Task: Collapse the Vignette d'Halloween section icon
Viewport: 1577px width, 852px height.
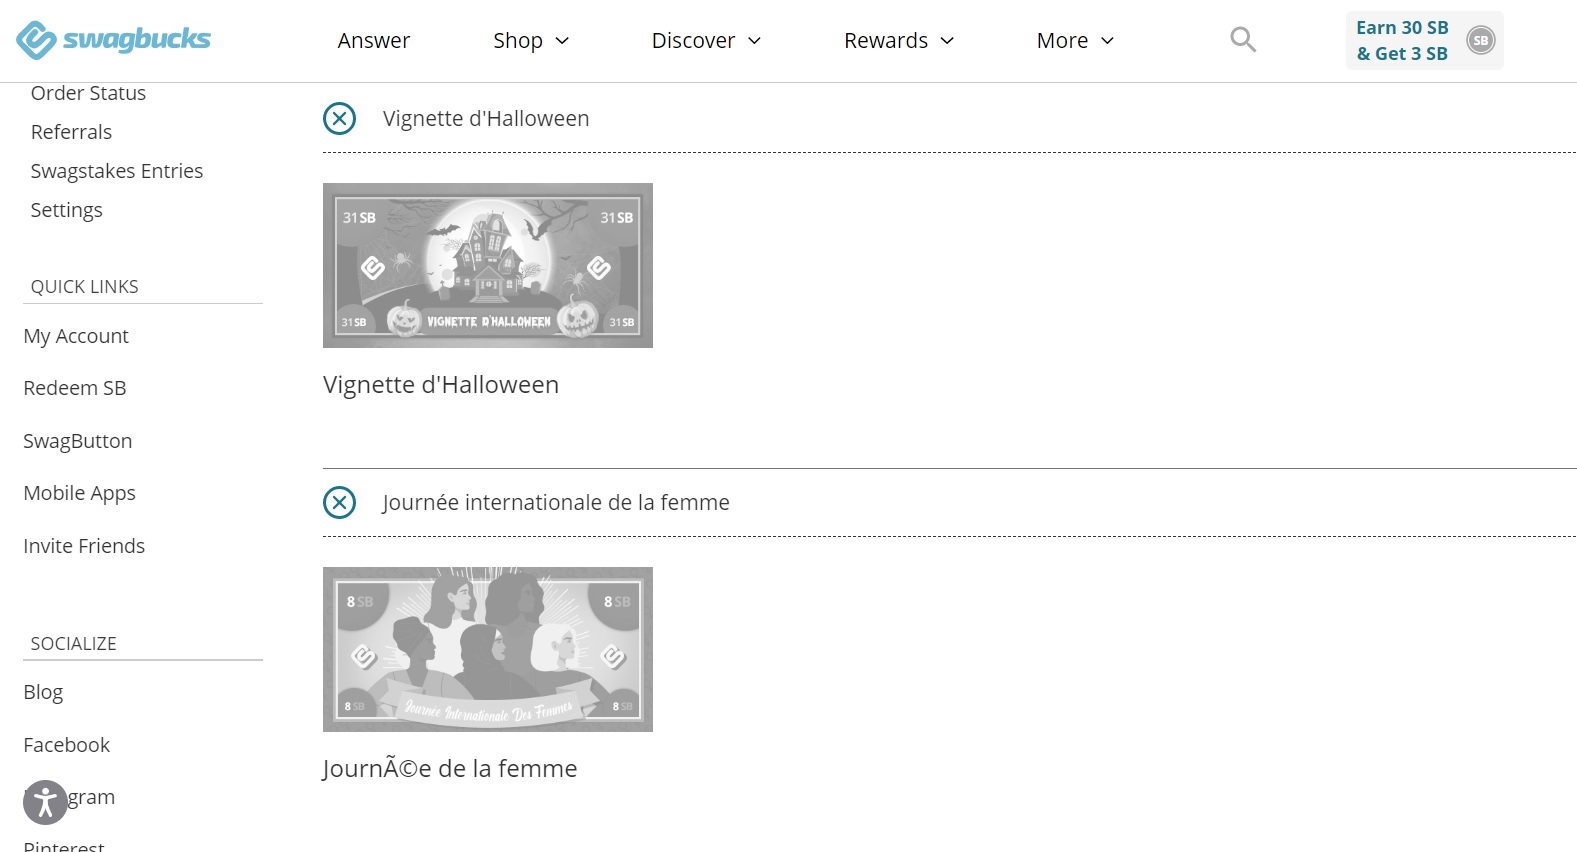Action: [340, 119]
